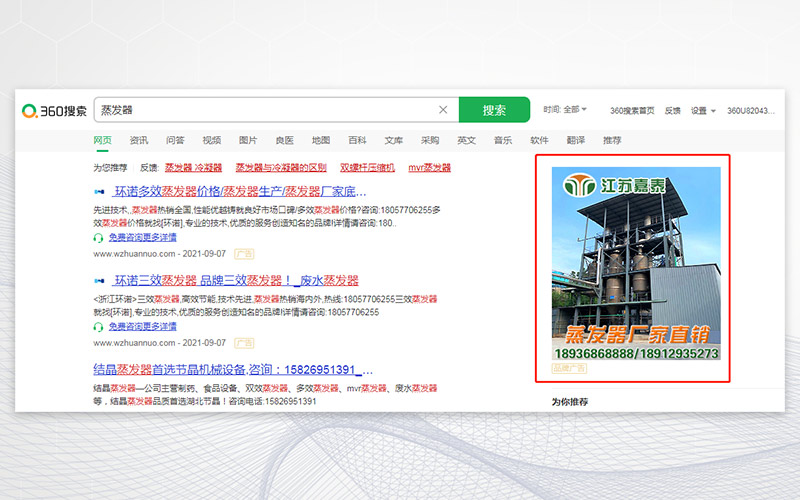Open the 360搜索首页 link
The height and width of the screenshot is (500, 800).
pyautogui.click(x=632, y=111)
